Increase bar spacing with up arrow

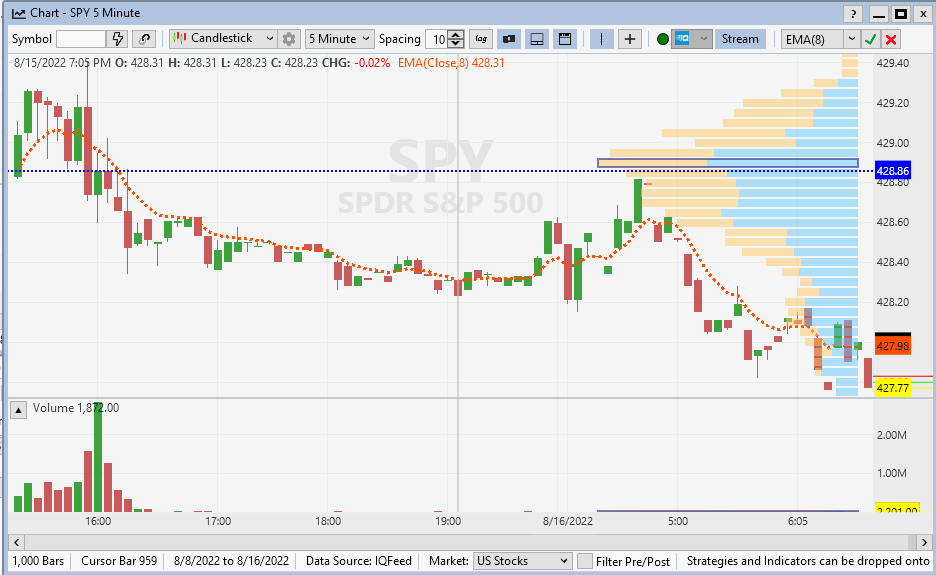456,35
